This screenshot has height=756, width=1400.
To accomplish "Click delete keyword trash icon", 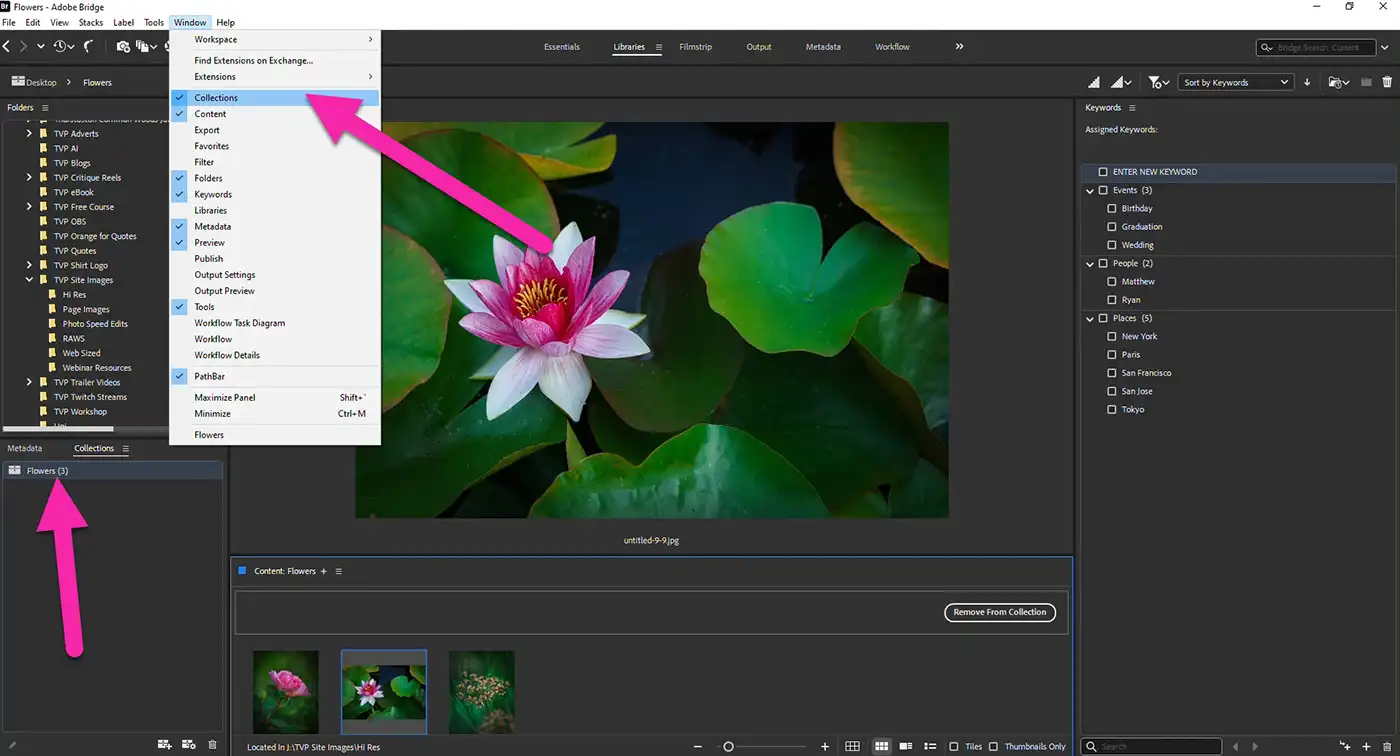I will coord(1387,746).
